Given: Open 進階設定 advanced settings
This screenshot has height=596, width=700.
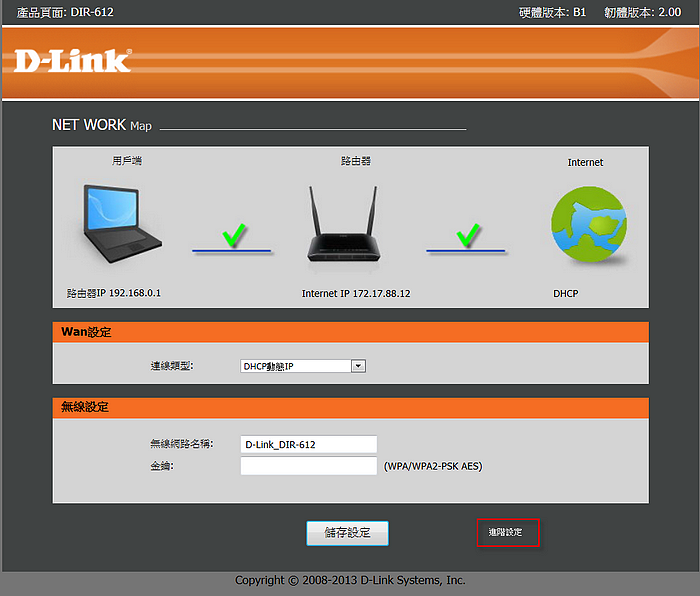Looking at the screenshot, I should (507, 533).
